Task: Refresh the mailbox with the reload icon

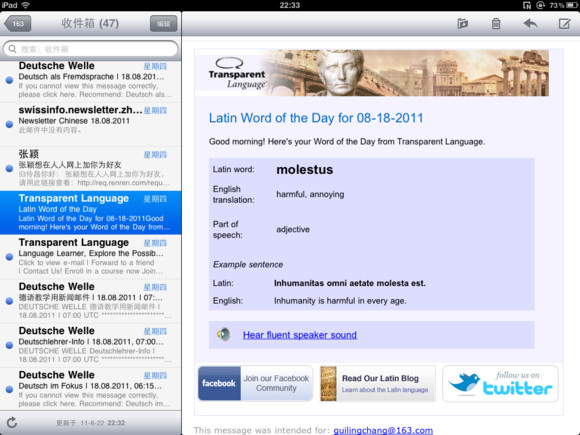Action: pos(12,422)
